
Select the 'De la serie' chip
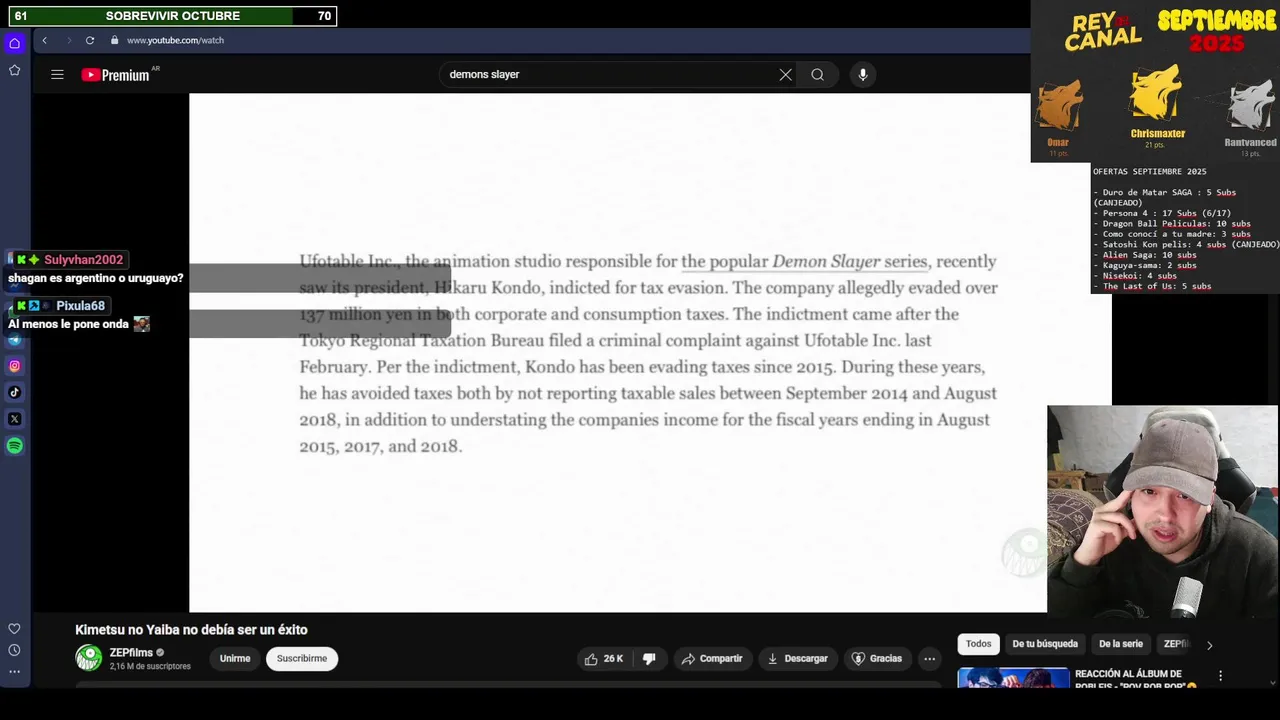coord(1121,644)
